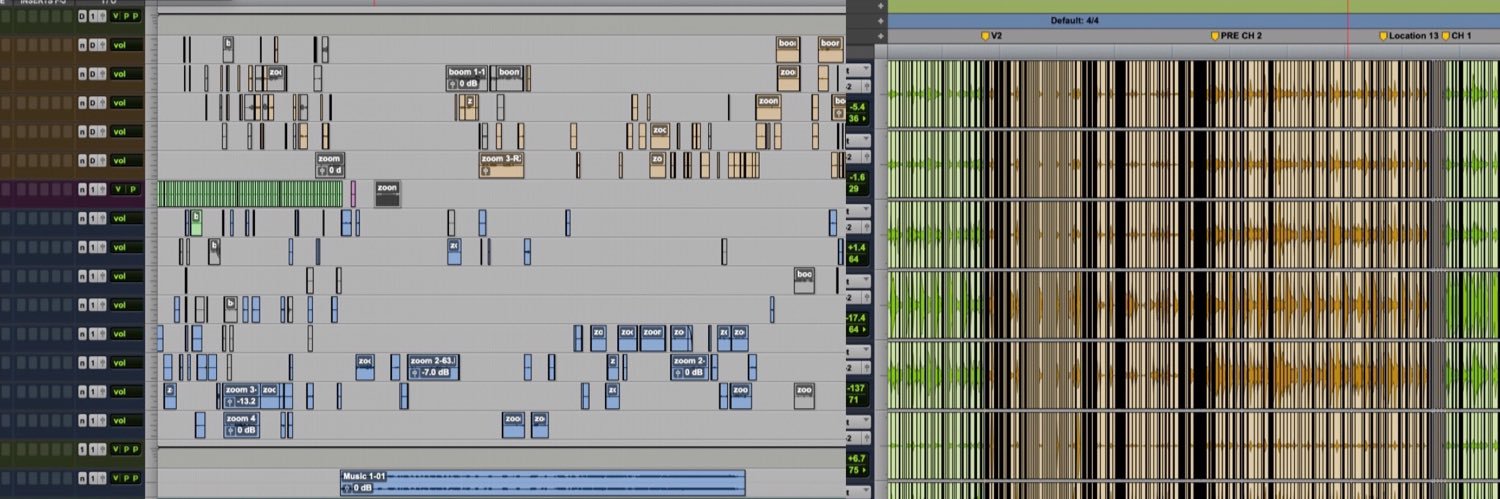Click the clip gain icon beside -7.0 dB
This screenshot has width=1500, height=499.
tap(414, 373)
